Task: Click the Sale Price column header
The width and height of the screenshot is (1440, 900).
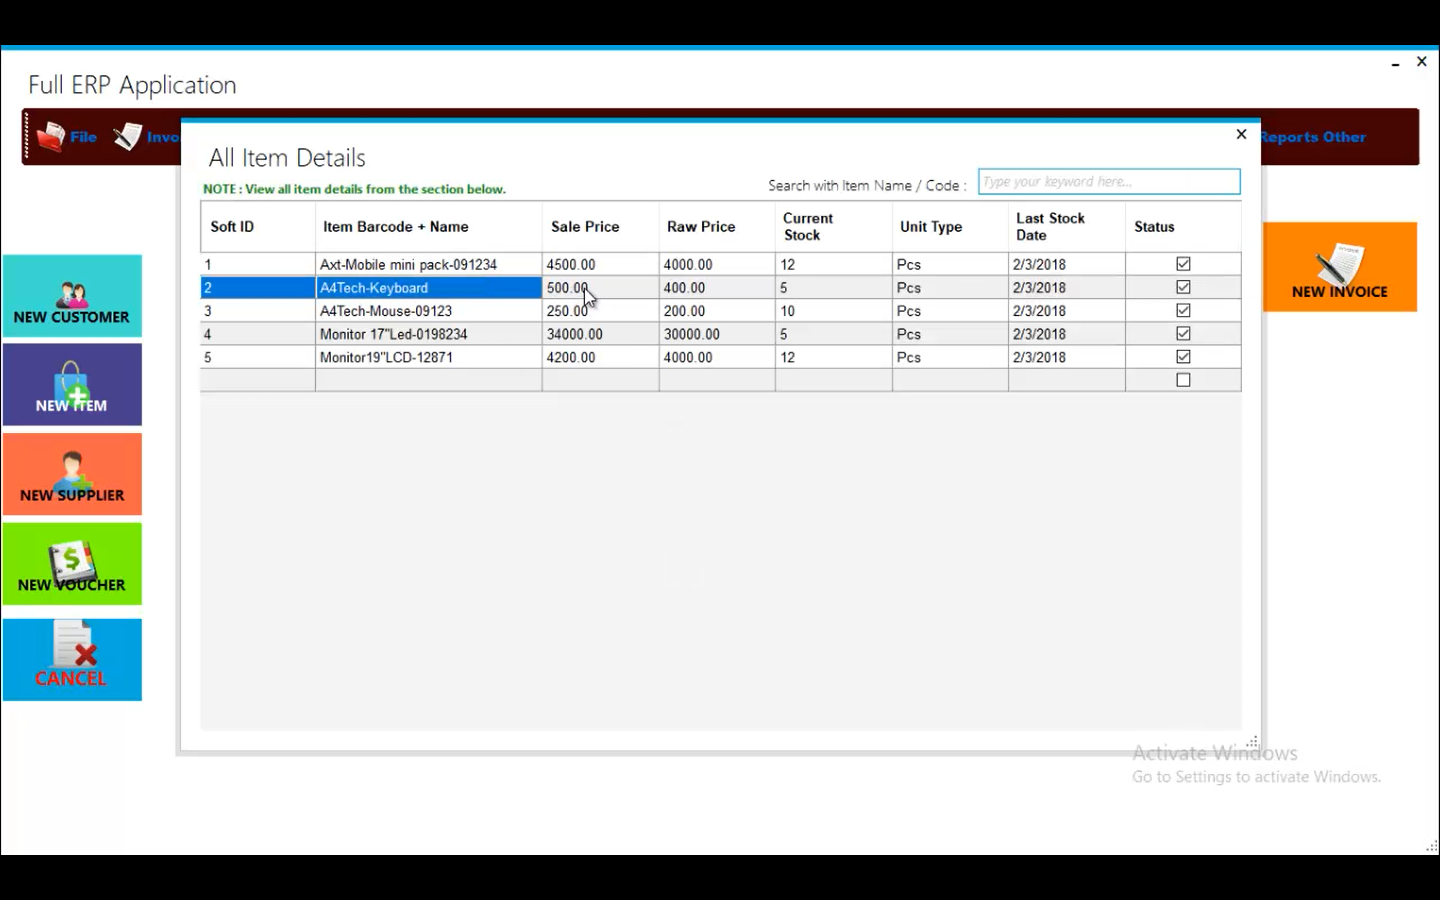Action: (x=585, y=227)
